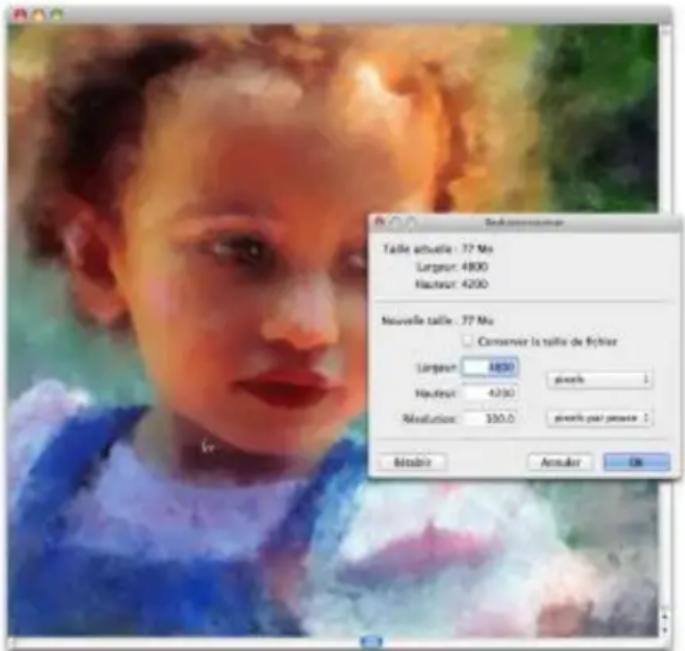Click the Nouvelle taille : 77 Mo text

click(x=438, y=321)
